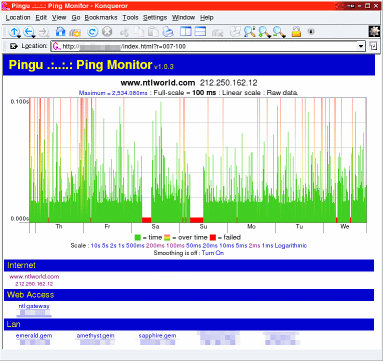Click the Pingu Ping Monitor page heading
This screenshot has width=383, height=361.
[x=80, y=65]
